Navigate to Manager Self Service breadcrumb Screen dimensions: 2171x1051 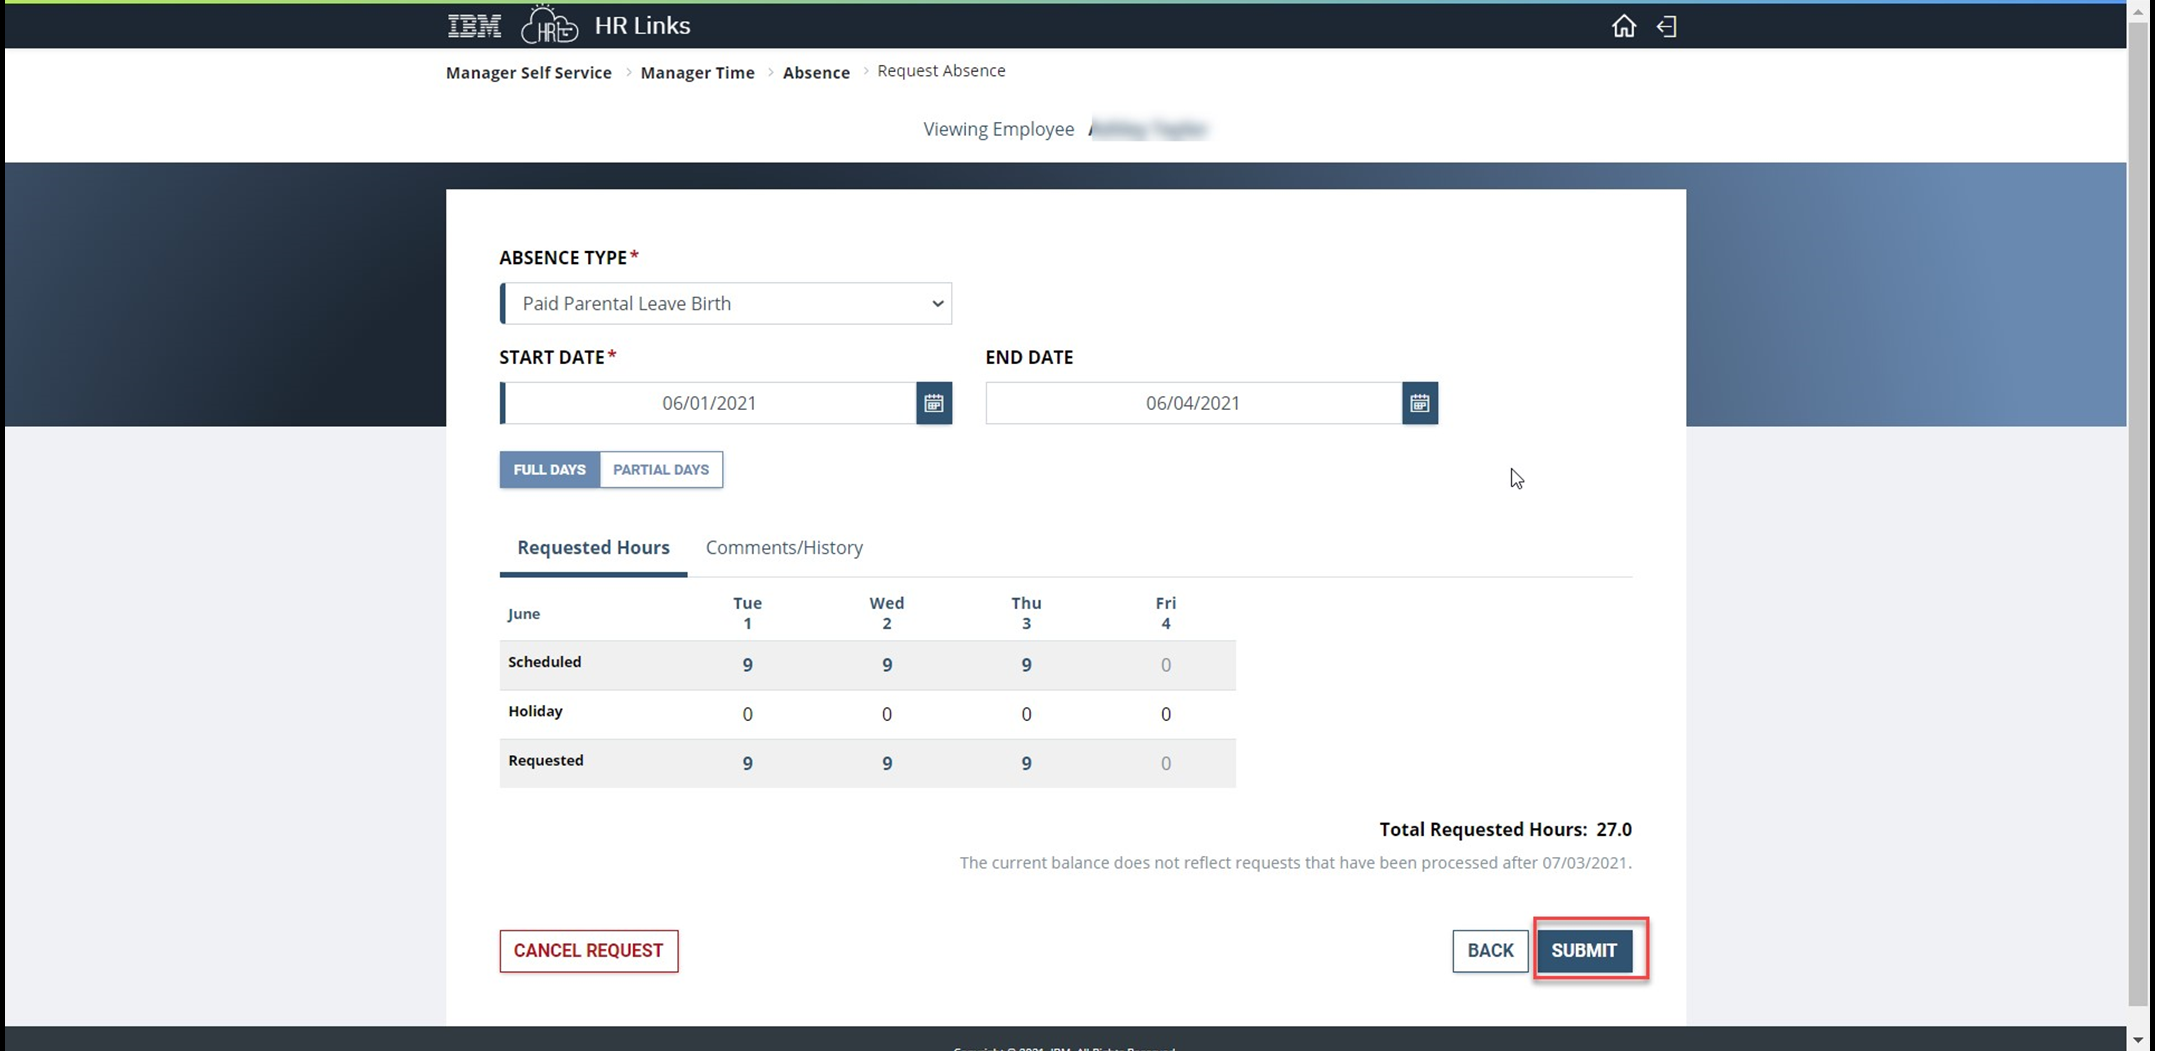coord(528,72)
